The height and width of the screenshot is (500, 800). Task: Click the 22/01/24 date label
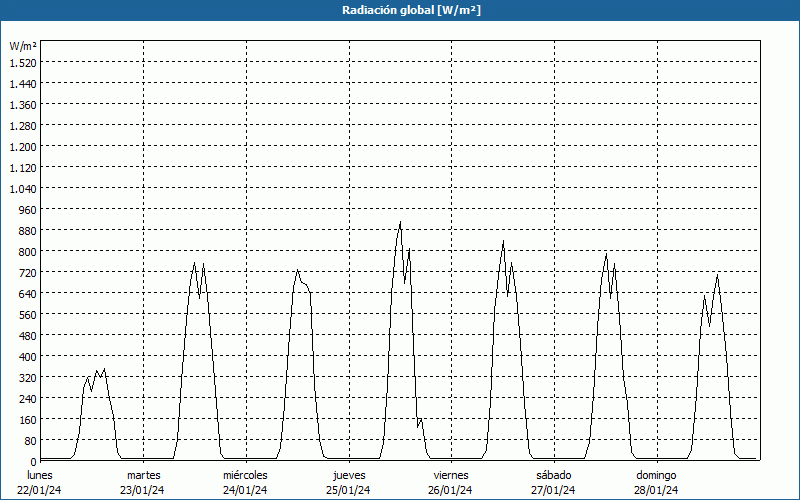39,490
